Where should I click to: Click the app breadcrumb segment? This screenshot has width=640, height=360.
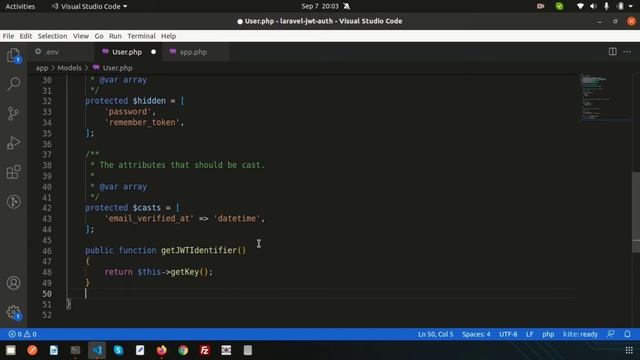pos(42,68)
